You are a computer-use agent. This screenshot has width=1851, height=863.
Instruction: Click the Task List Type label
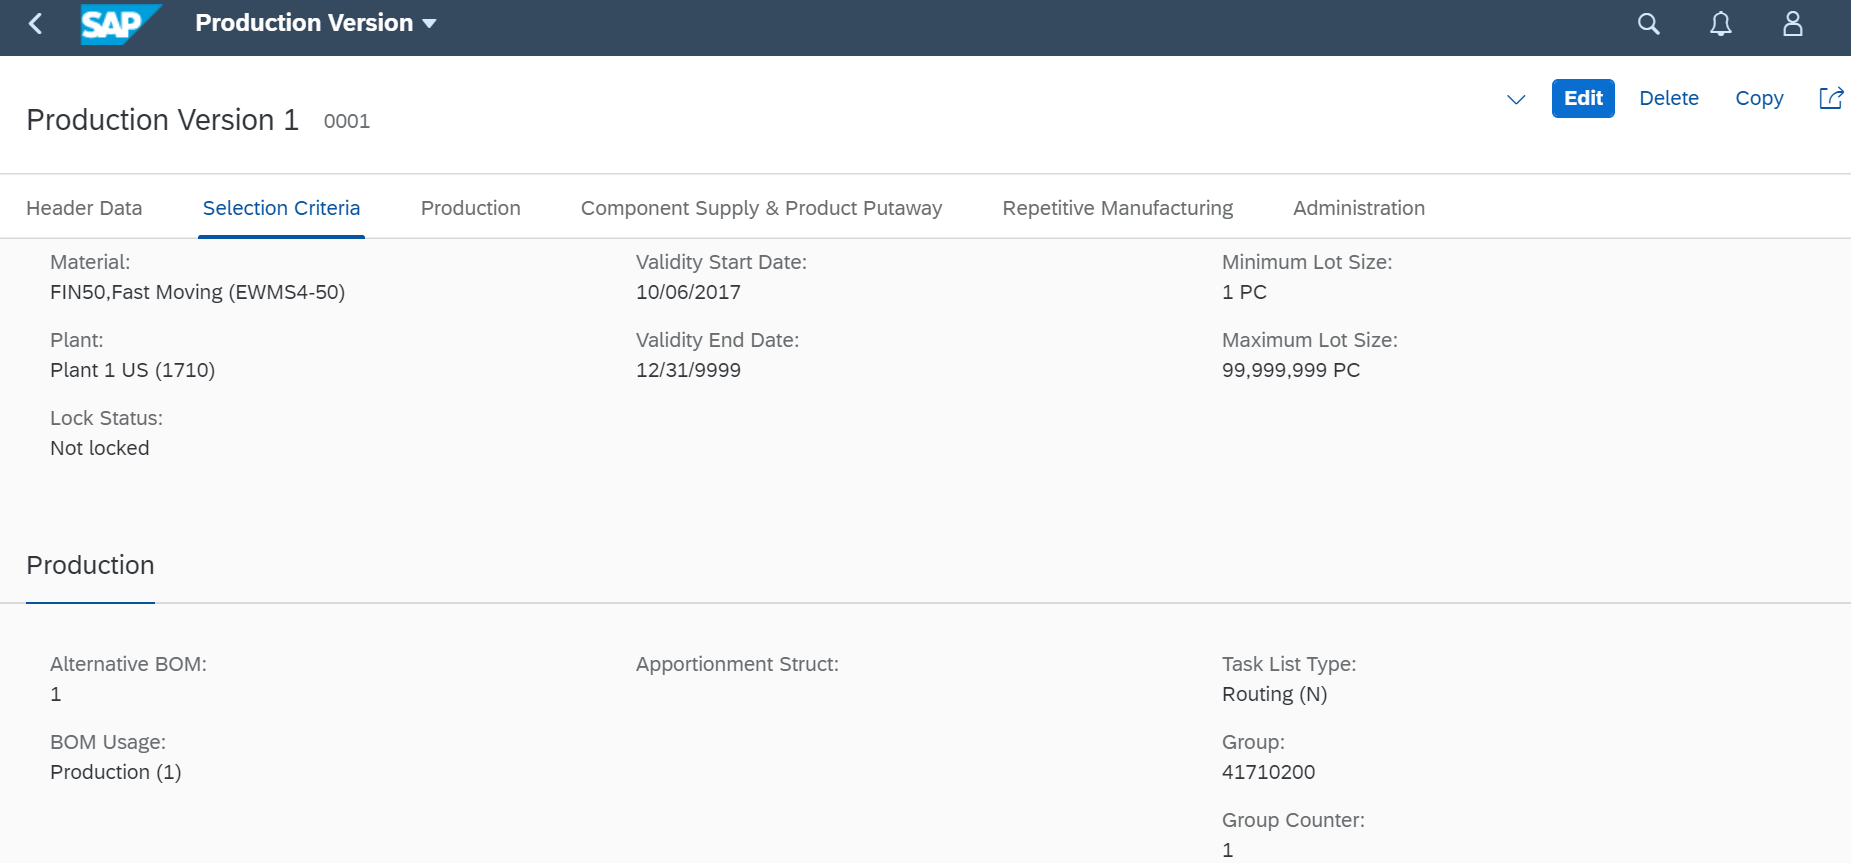pos(1289,664)
